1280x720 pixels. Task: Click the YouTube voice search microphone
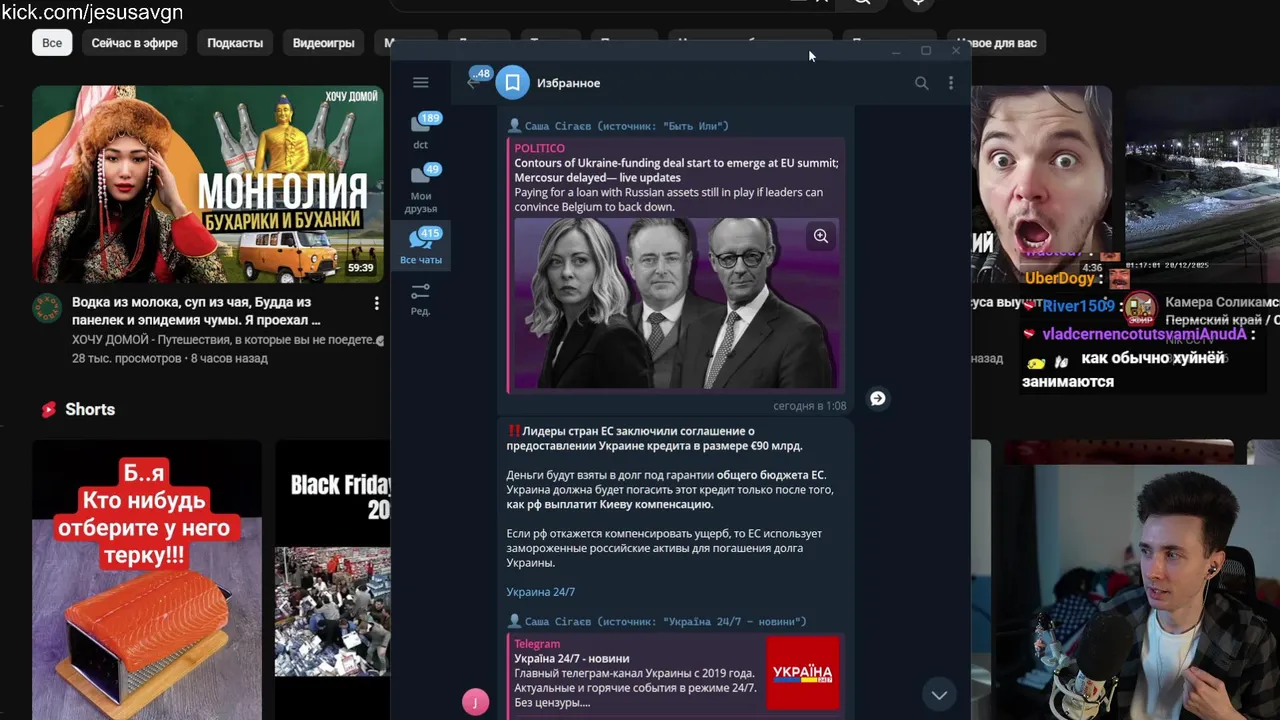(x=918, y=3)
